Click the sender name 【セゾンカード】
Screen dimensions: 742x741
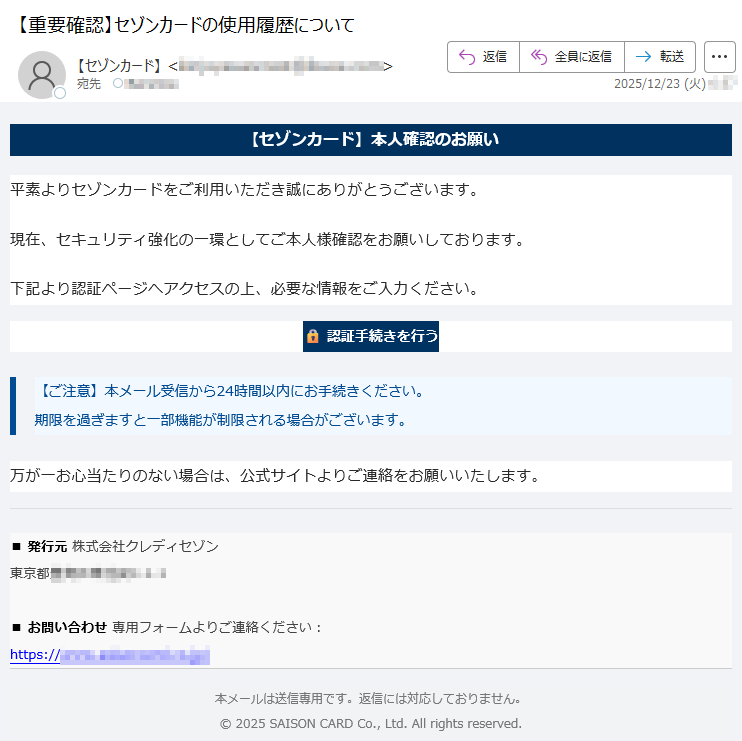click(x=120, y=66)
